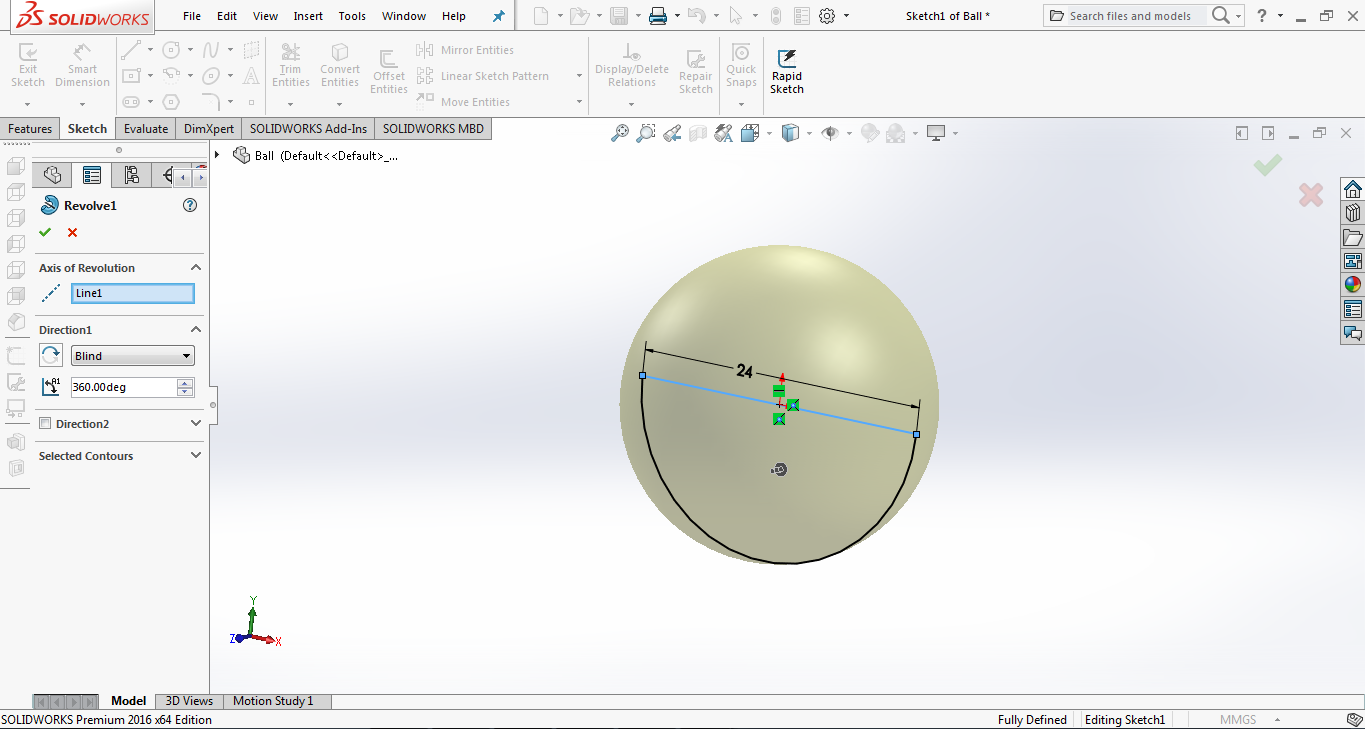Switch to the SOLIDWORKS Add-Ins tab
Screen dimensions: 1365x729
point(308,128)
